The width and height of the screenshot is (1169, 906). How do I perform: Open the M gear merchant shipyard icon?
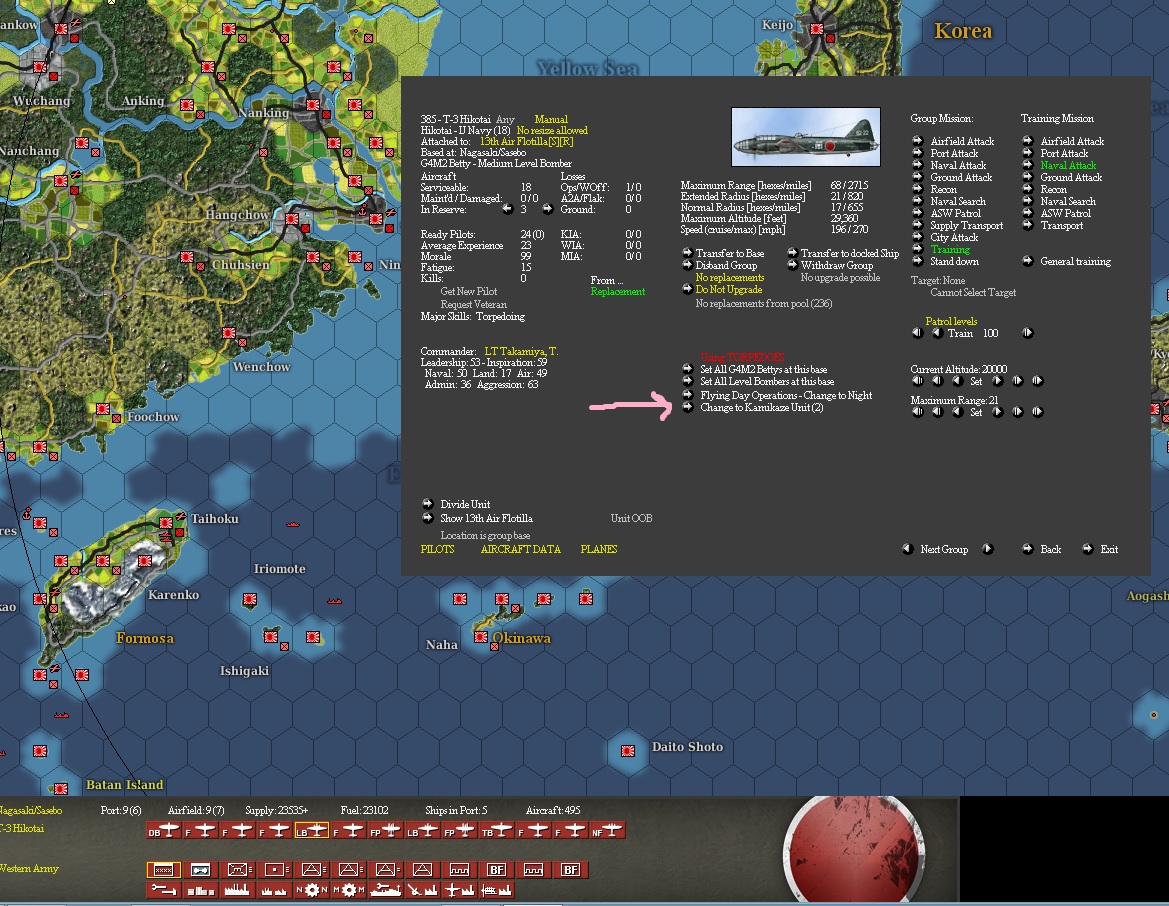(x=349, y=890)
